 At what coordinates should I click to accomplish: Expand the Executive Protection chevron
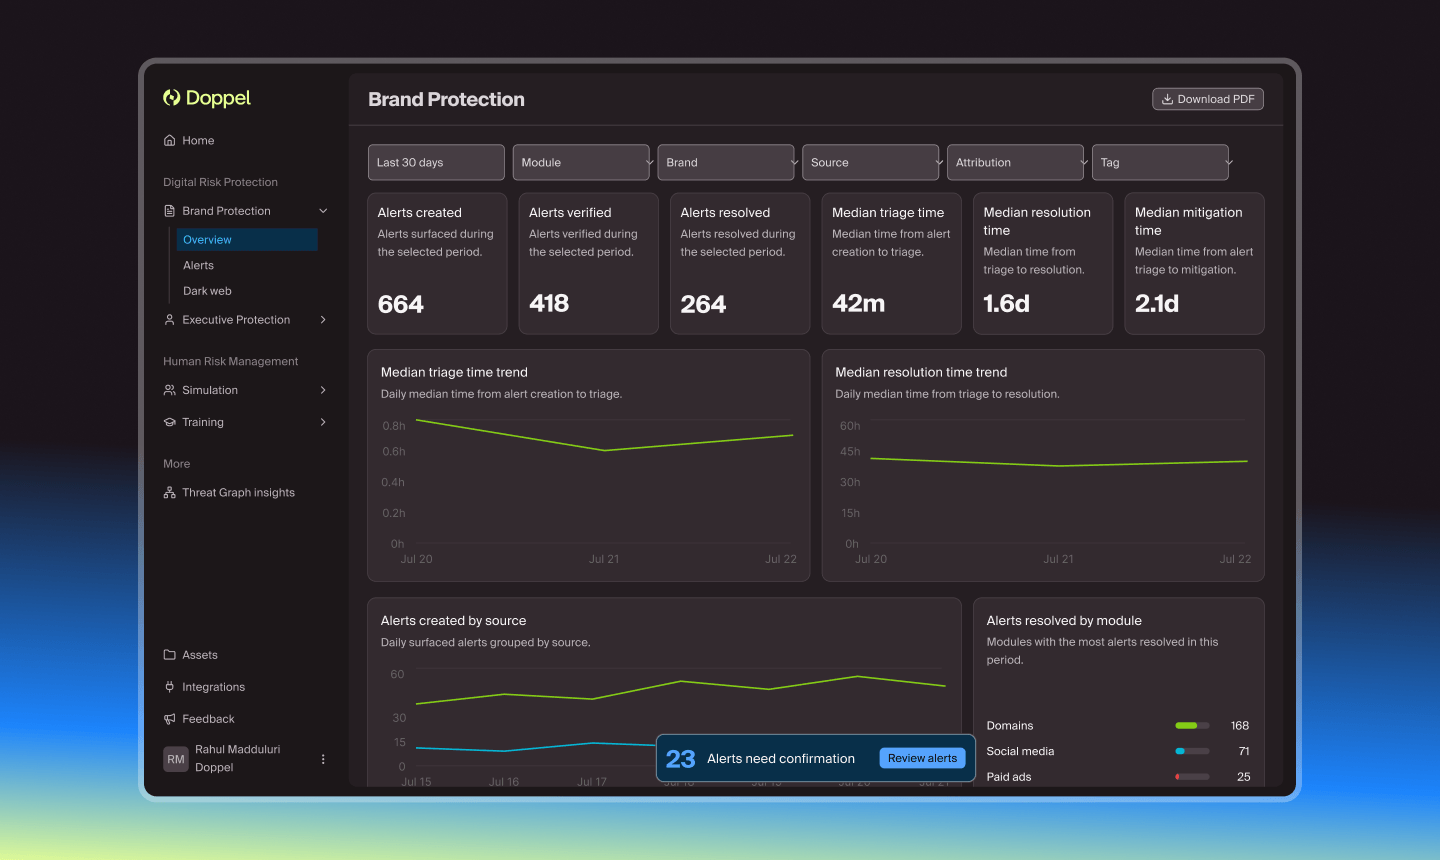(323, 320)
